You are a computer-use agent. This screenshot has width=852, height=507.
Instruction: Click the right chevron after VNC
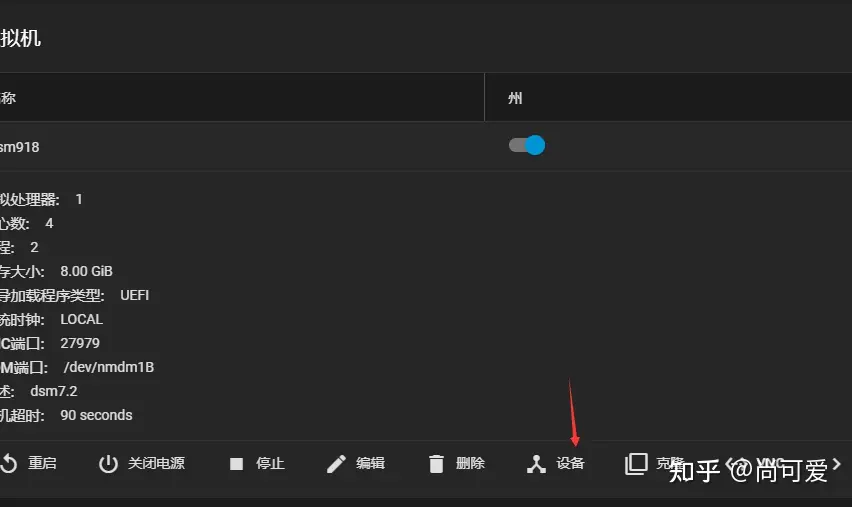[837, 464]
